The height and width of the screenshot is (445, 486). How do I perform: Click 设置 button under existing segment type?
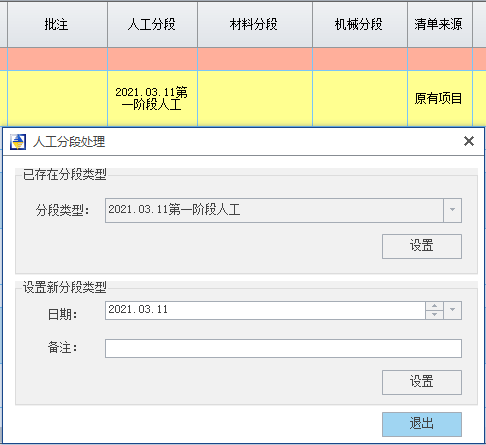422,246
